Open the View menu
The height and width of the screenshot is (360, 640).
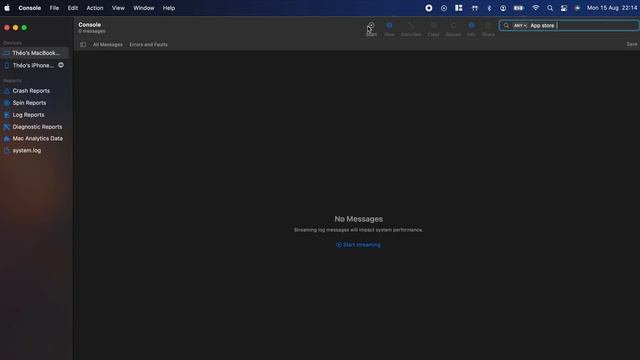(x=118, y=8)
